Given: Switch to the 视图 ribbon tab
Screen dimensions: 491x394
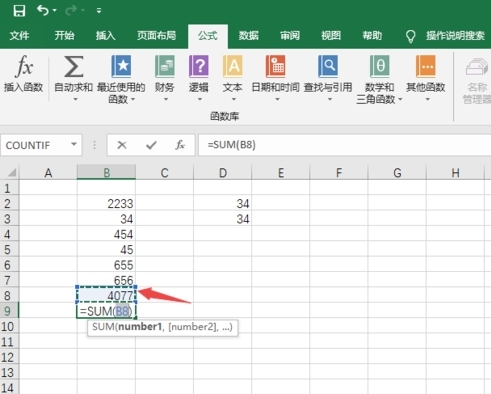Looking at the screenshot, I should coord(331,35).
